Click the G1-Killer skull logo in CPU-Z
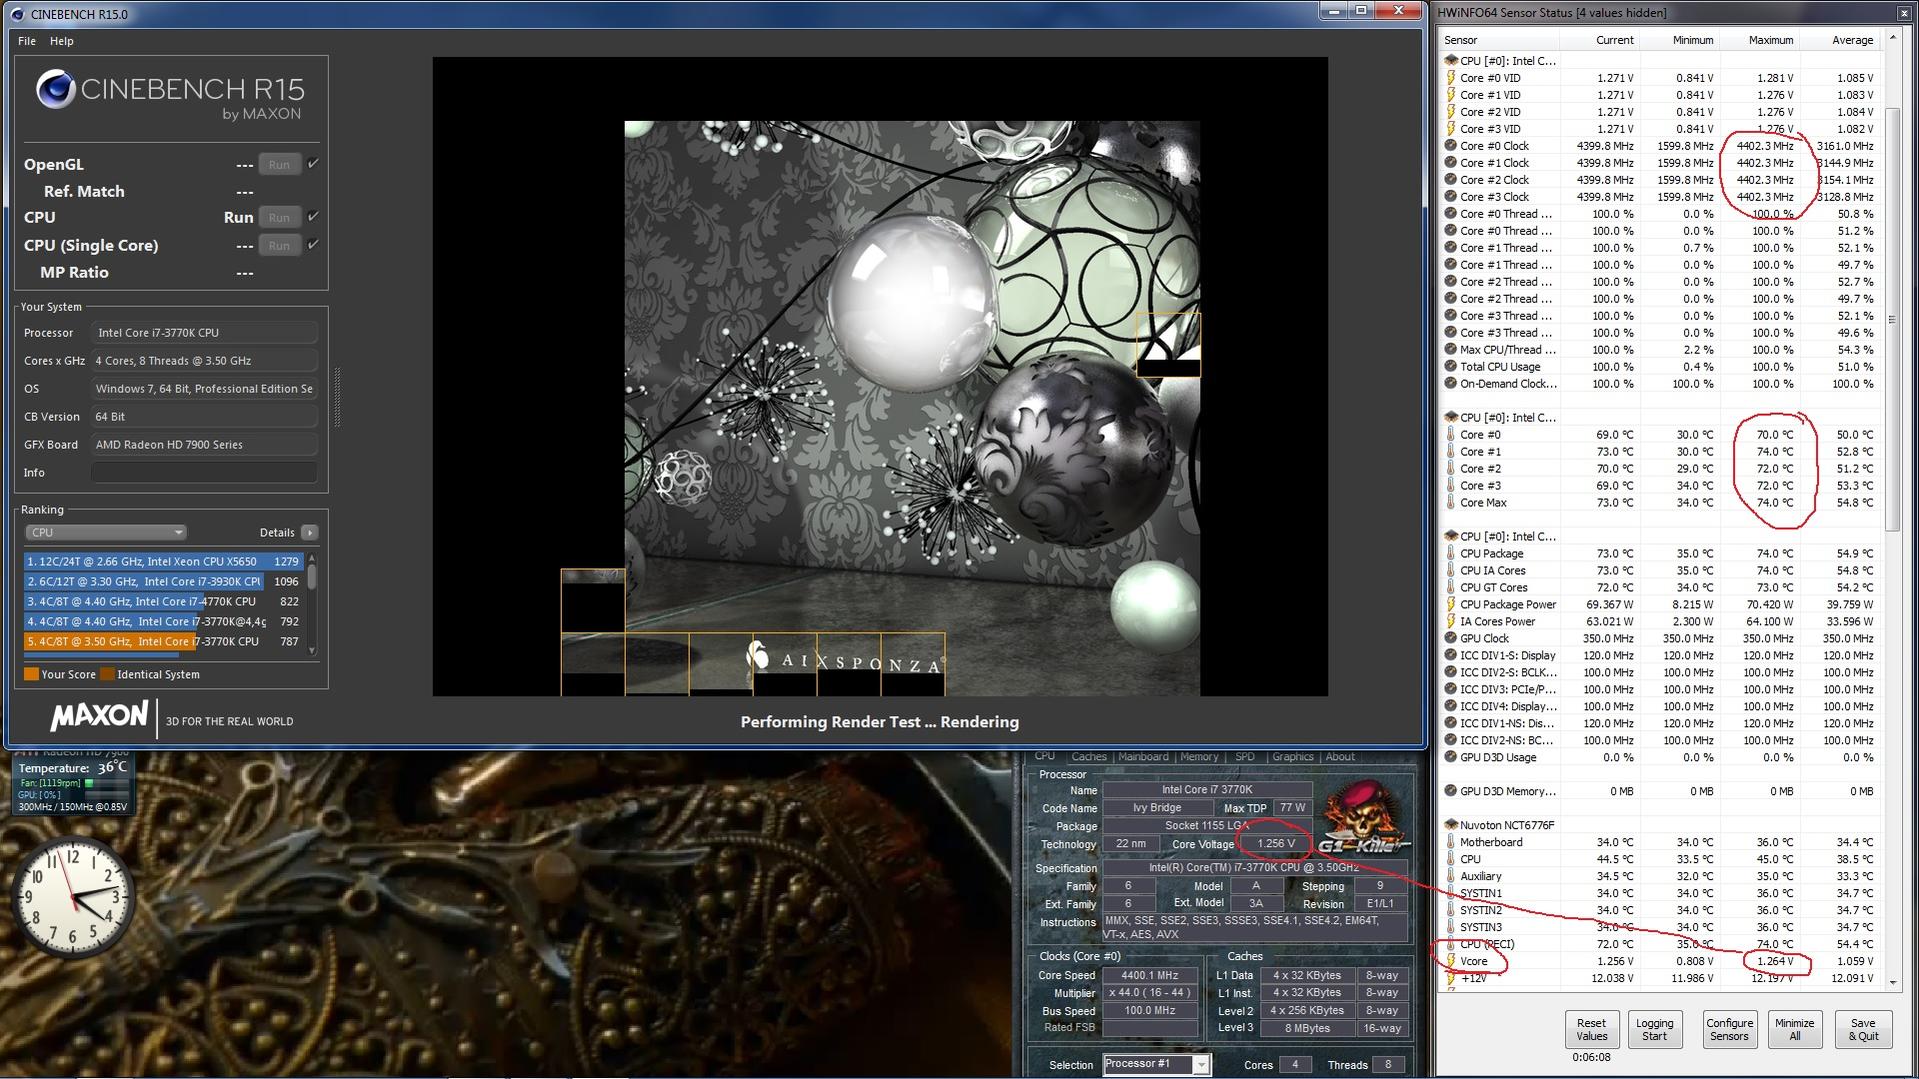Image resolution: width=1919 pixels, height=1079 pixels. 1362,818
